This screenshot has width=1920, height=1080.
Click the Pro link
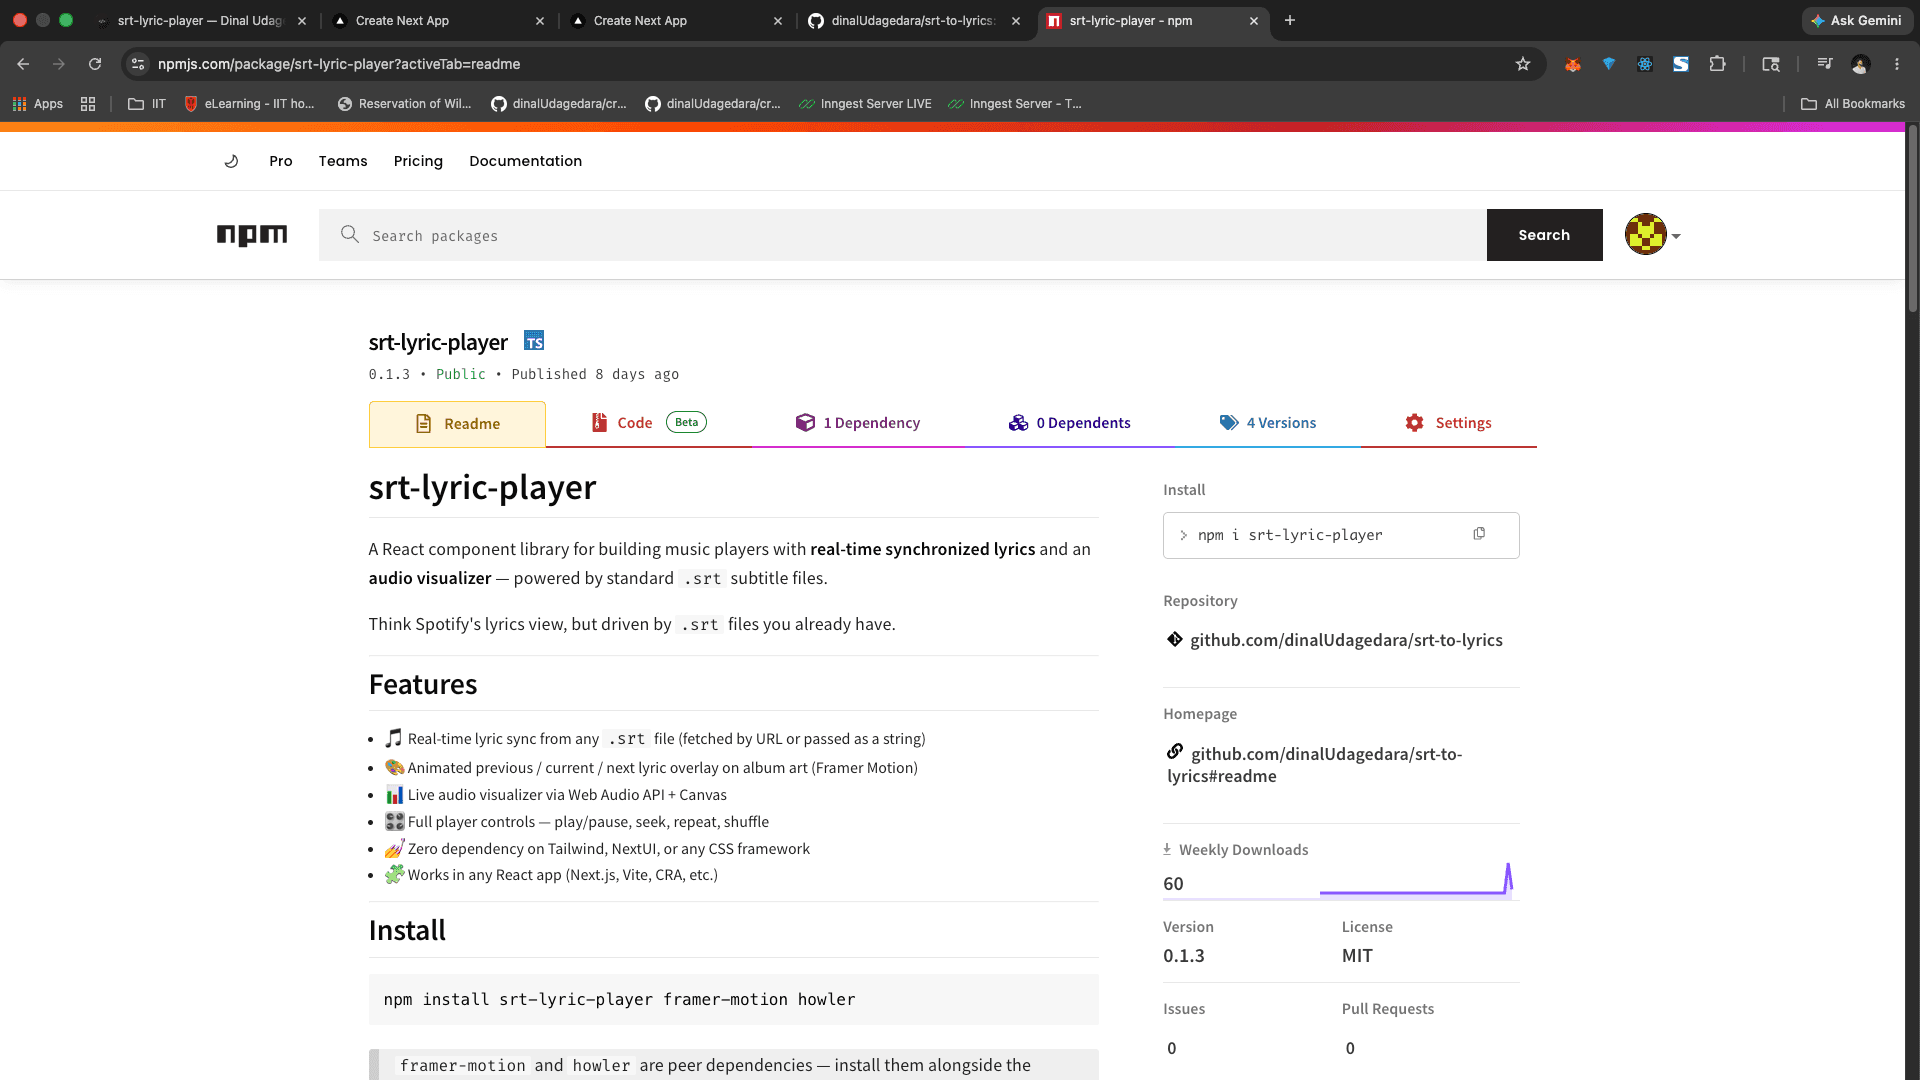281,161
